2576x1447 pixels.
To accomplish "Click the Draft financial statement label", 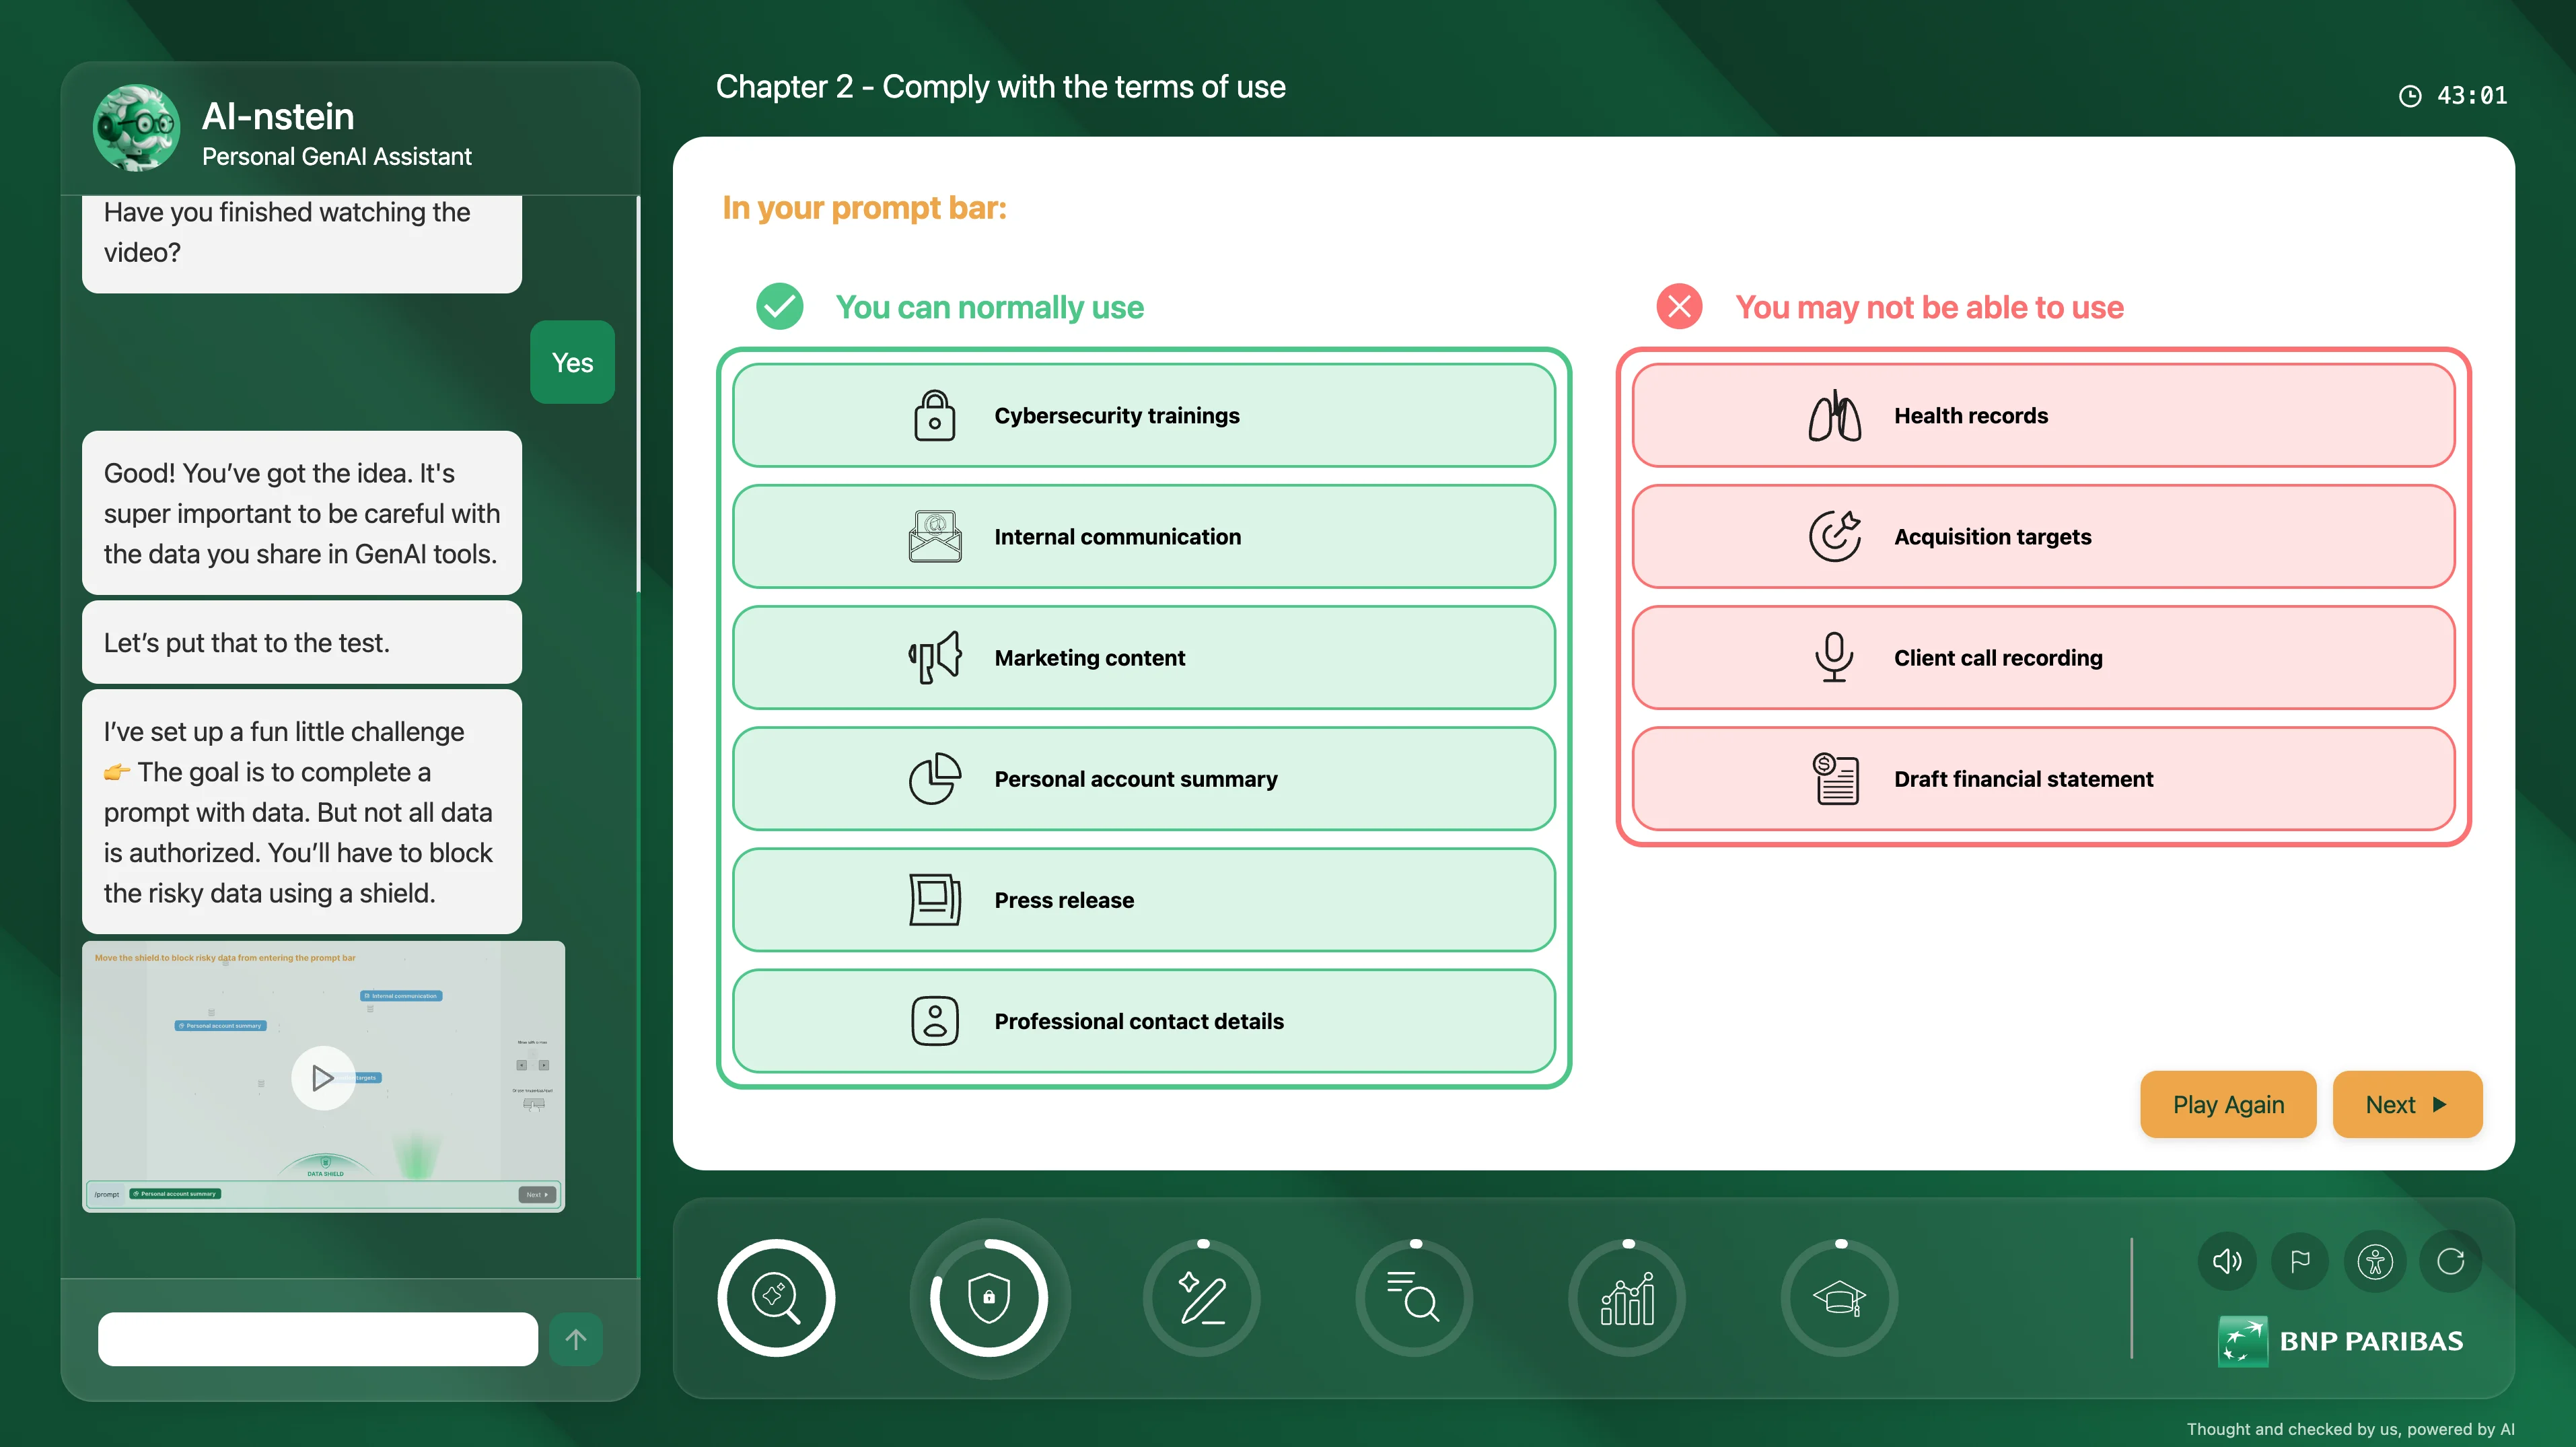I will (x=2023, y=778).
